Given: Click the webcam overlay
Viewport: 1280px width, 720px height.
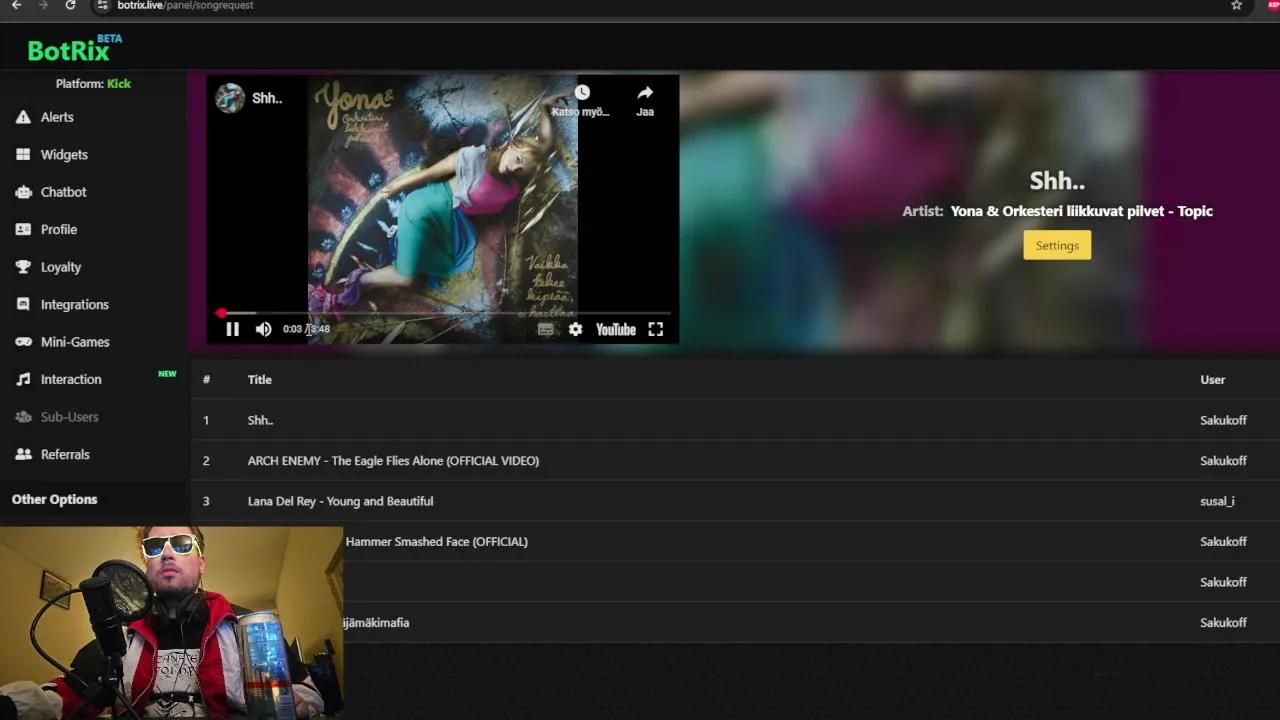Looking at the screenshot, I should (x=171, y=623).
